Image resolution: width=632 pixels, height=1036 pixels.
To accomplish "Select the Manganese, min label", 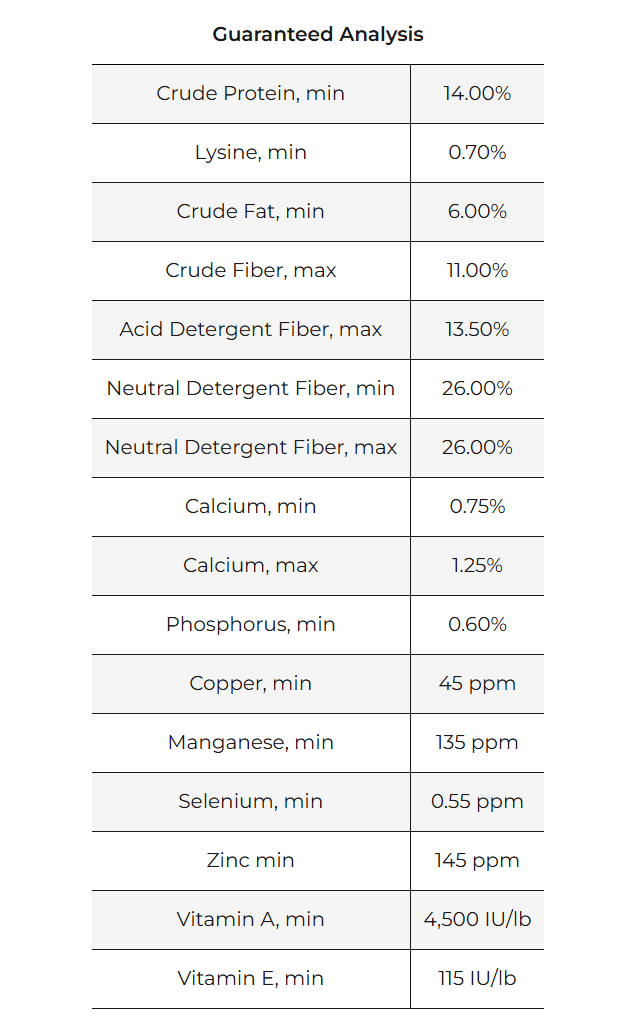I will pos(250,742).
